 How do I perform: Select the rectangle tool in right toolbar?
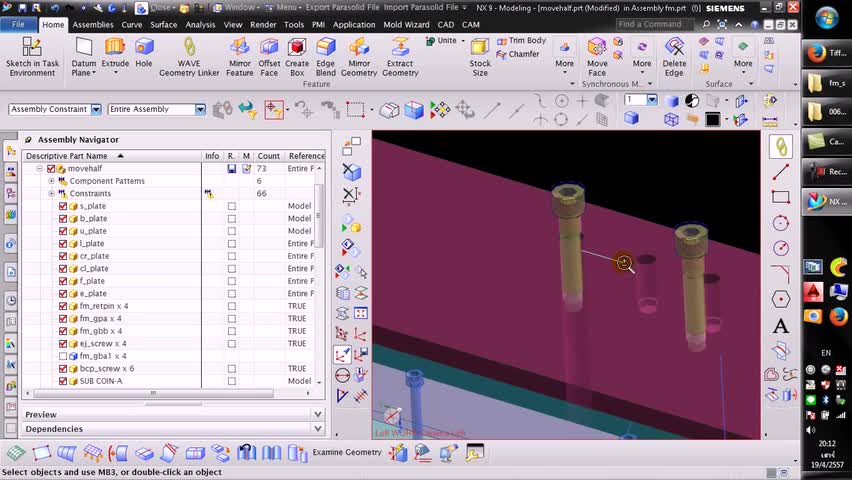[x=781, y=197]
